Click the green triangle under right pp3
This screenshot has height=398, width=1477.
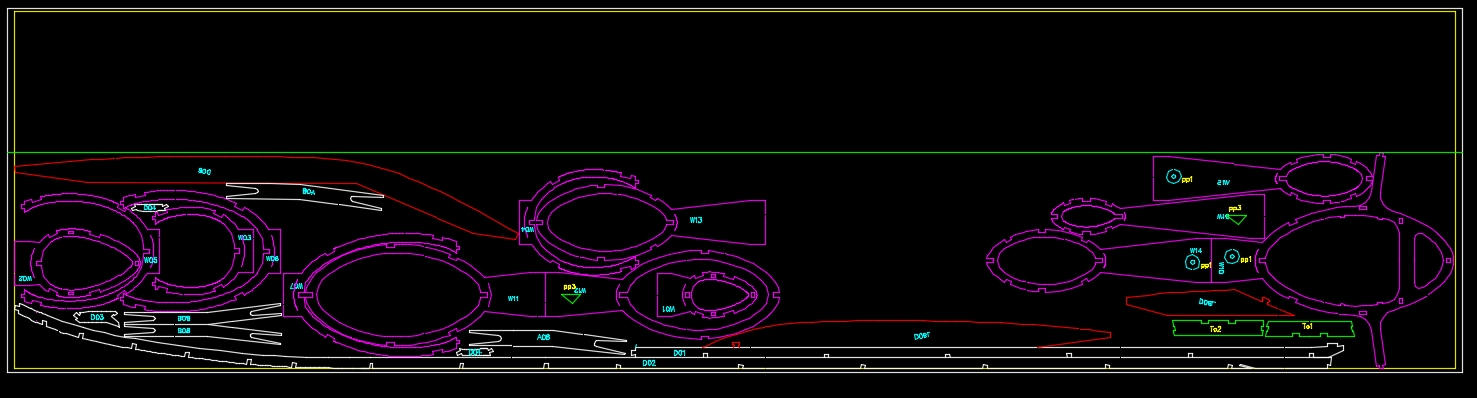1237,219
